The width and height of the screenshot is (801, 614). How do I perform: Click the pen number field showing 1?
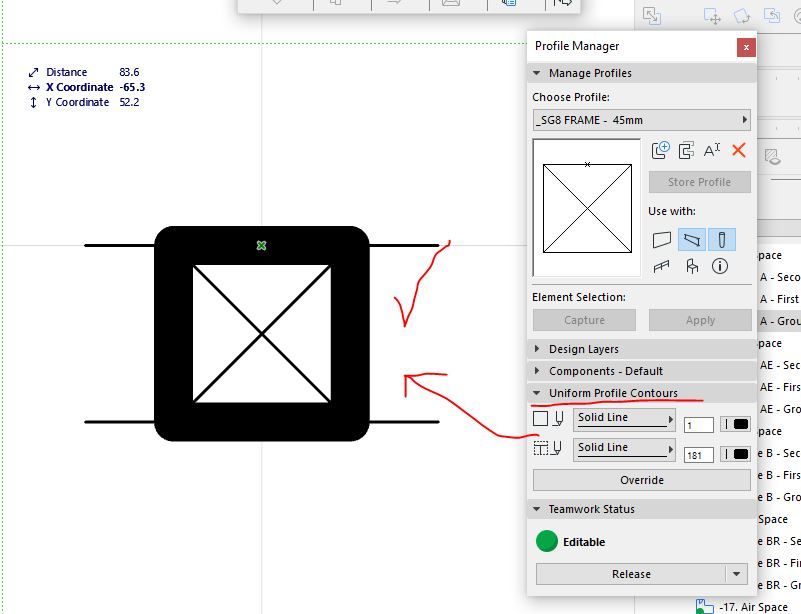coord(698,425)
